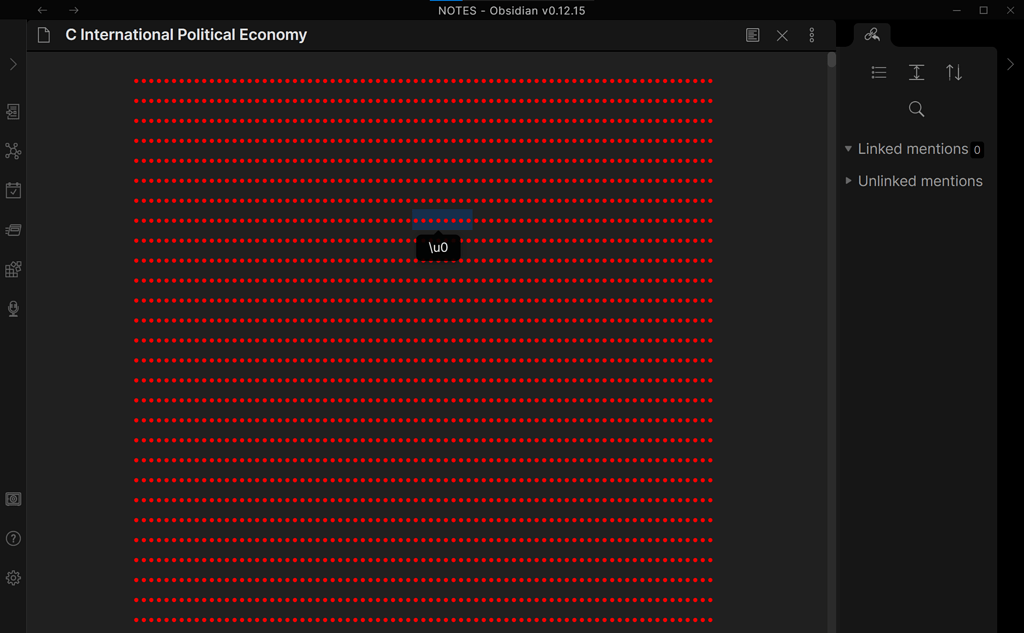
Task: Open the community plugins icon in the ribbon
Action: click(13, 268)
